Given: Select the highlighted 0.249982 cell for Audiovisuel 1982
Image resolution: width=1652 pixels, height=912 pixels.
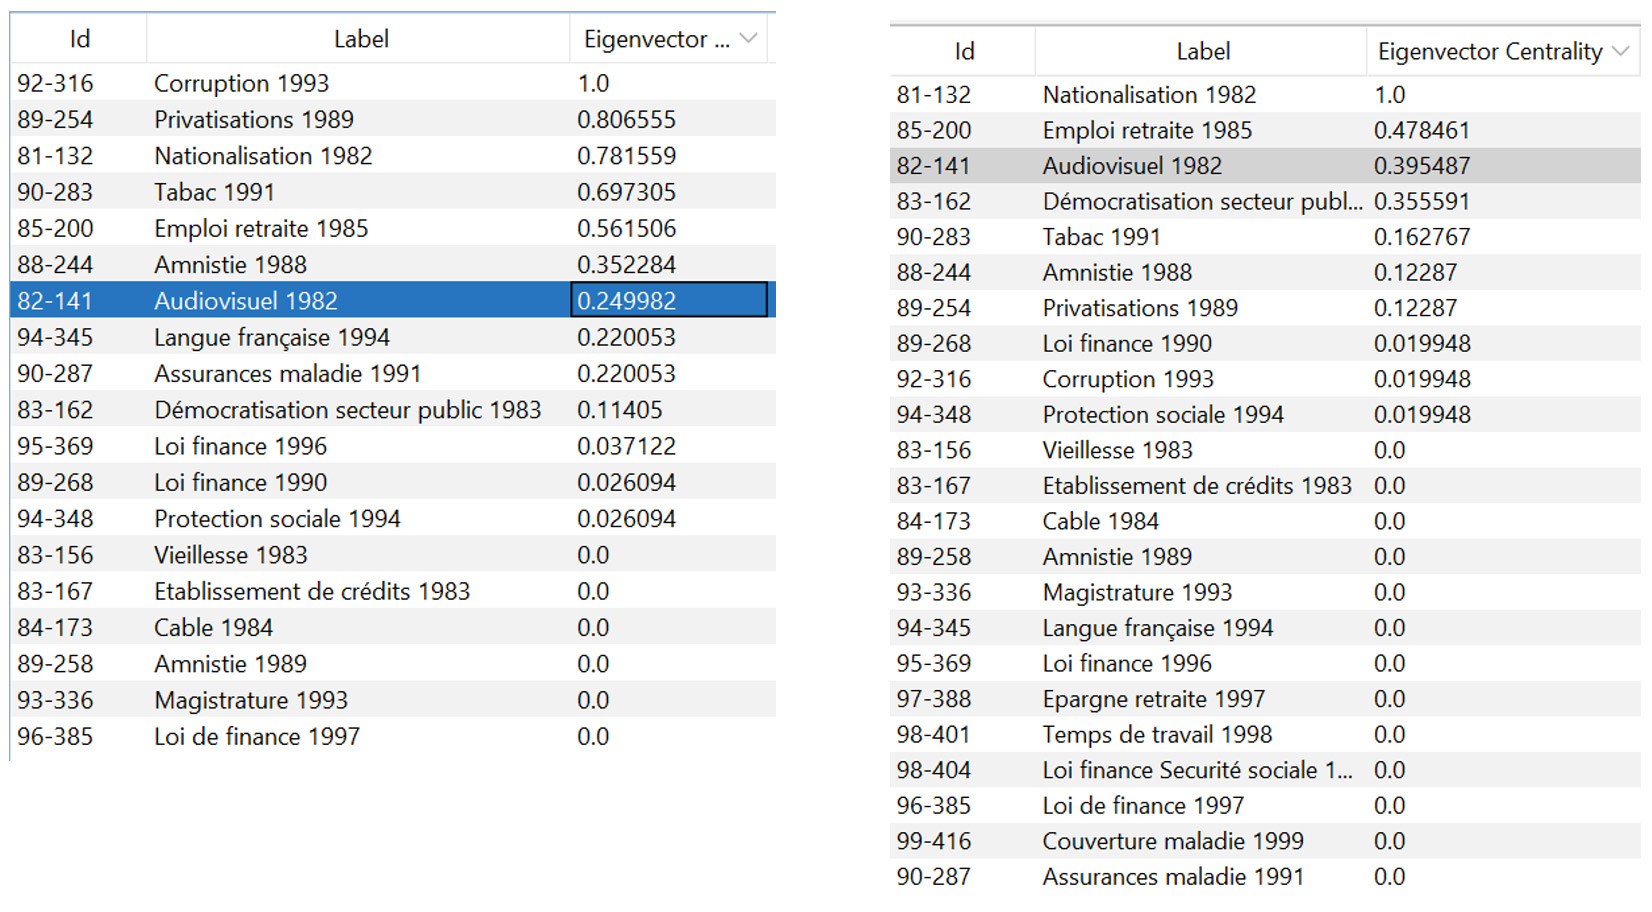Looking at the screenshot, I should coord(668,301).
